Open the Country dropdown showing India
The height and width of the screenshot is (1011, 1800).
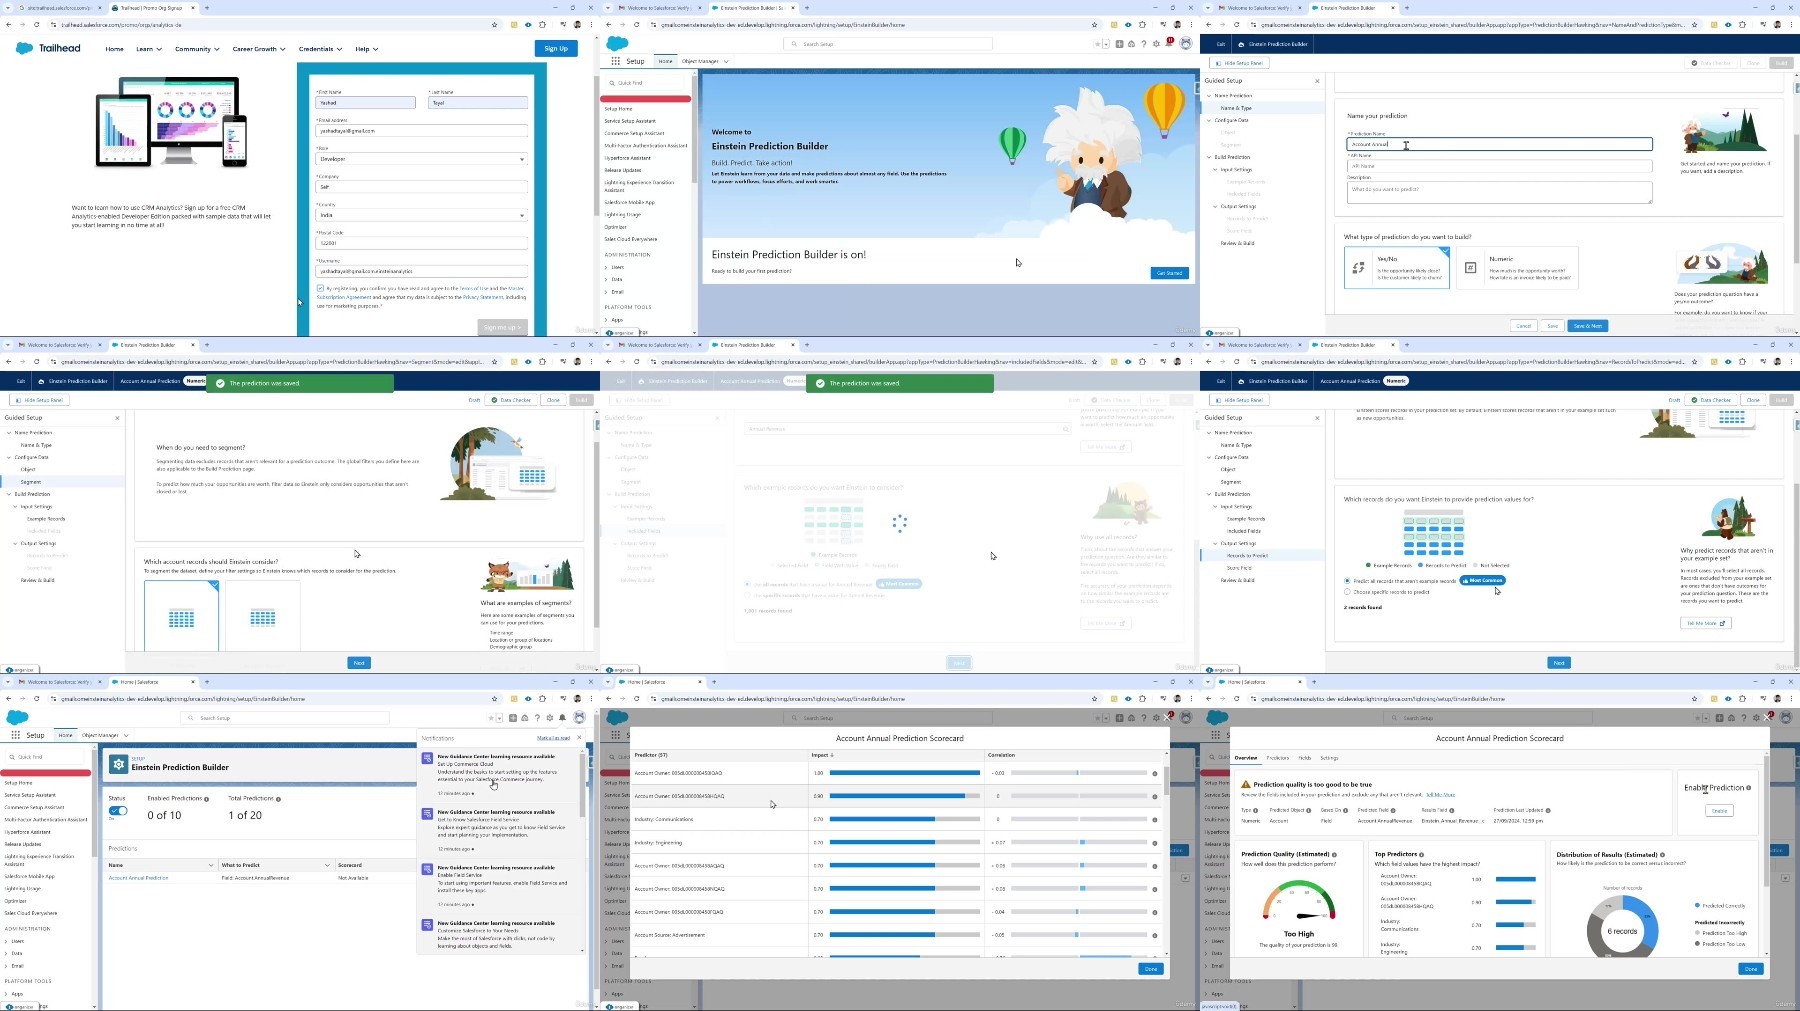tap(421, 215)
